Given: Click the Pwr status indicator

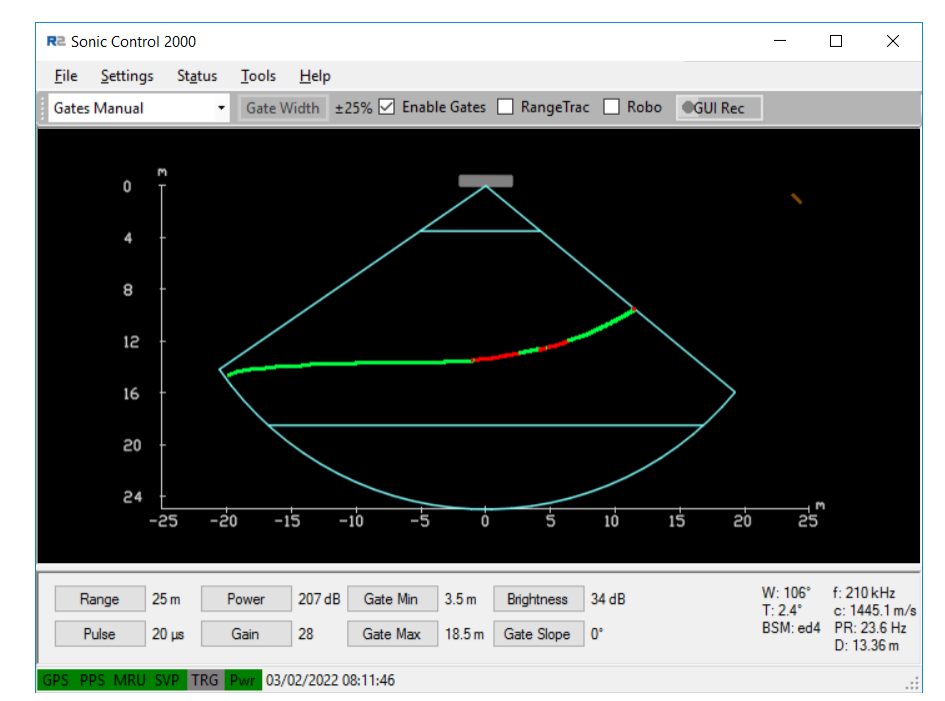Looking at the screenshot, I should tap(243, 681).
